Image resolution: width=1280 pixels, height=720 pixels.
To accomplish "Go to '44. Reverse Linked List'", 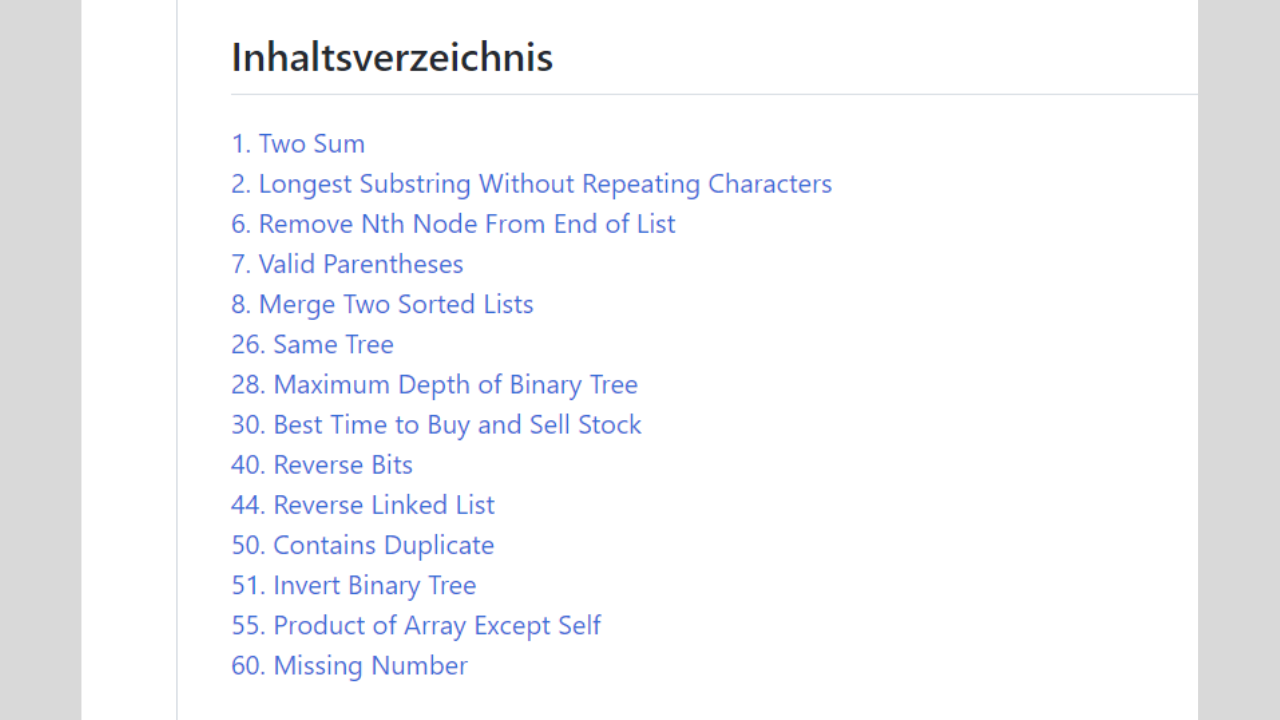I will click(x=363, y=505).
